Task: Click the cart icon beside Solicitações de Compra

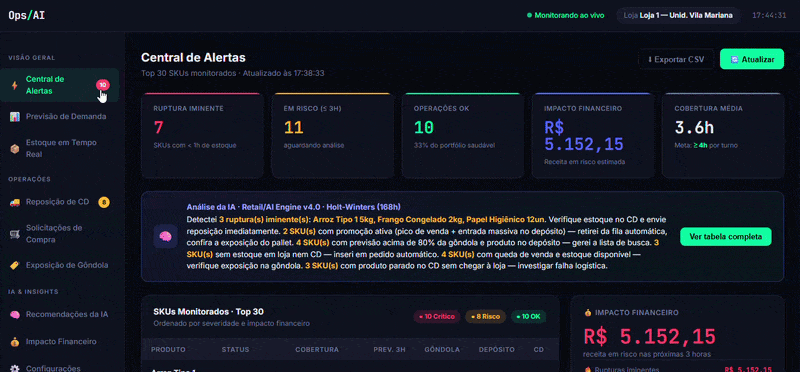Action: point(15,234)
